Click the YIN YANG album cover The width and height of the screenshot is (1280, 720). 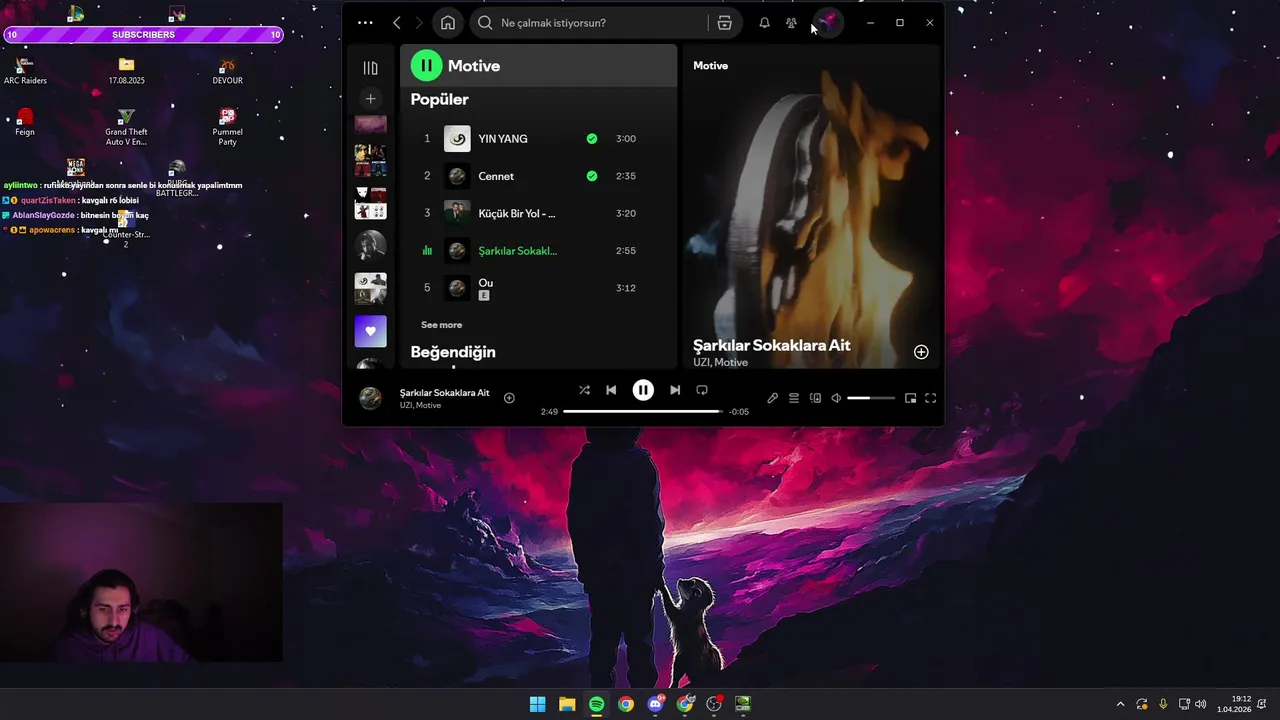click(457, 139)
